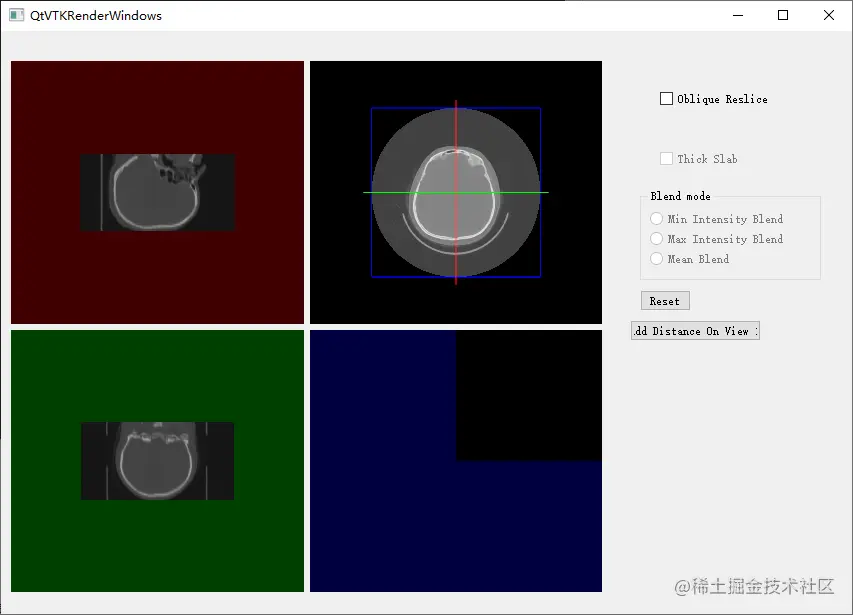Enable the Oblique Reslice checkbox
Viewport: 853px width, 615px height.
coord(666,98)
